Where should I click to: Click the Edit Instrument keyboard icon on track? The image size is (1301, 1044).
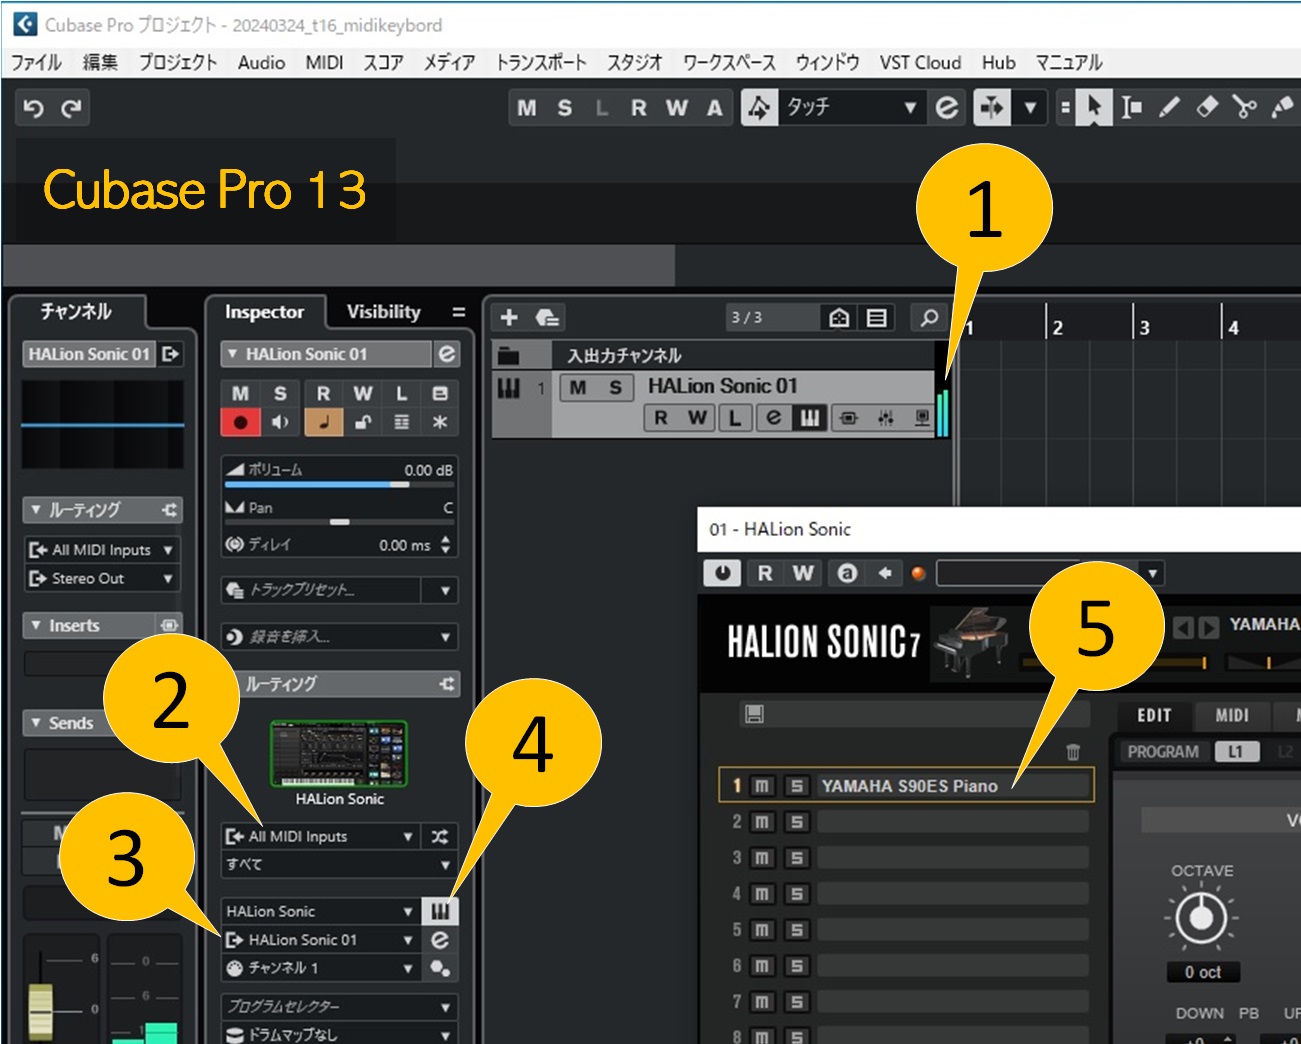click(809, 418)
